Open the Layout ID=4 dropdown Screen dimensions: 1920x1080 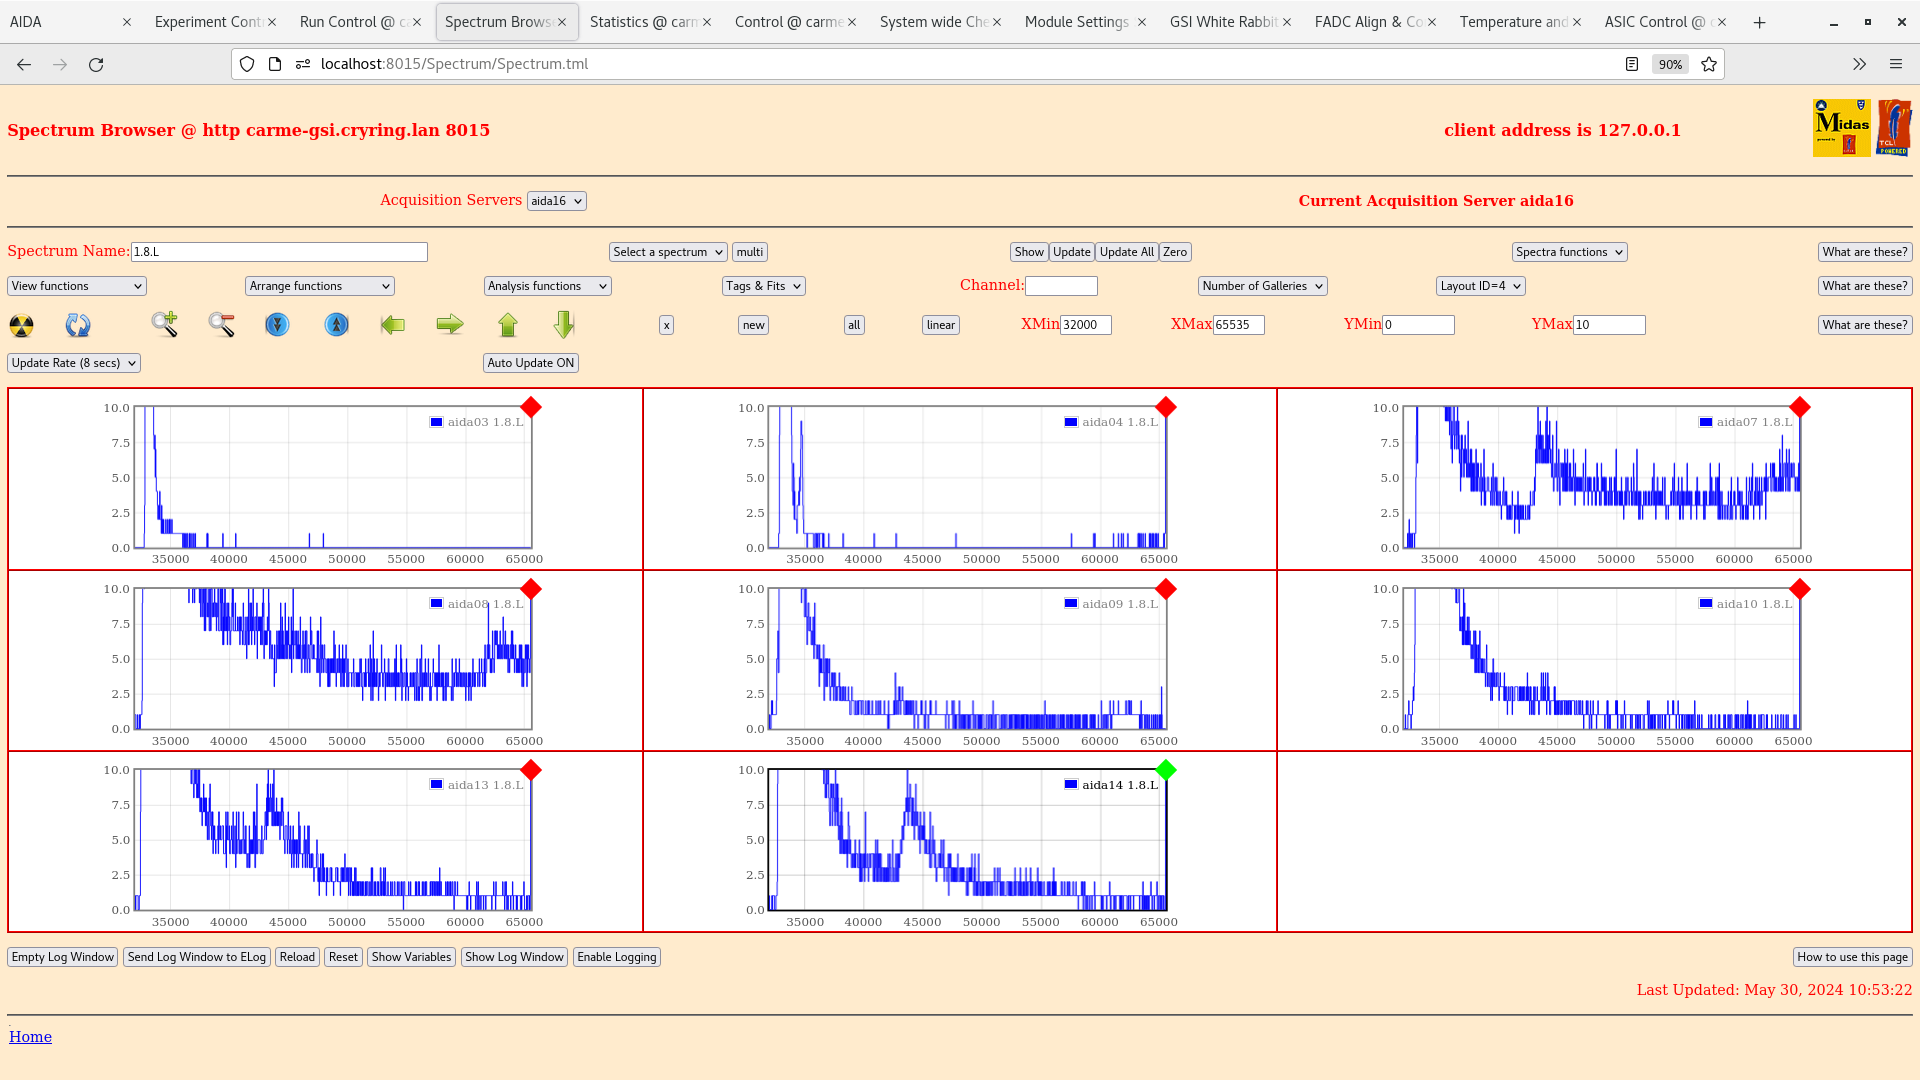tap(1480, 286)
